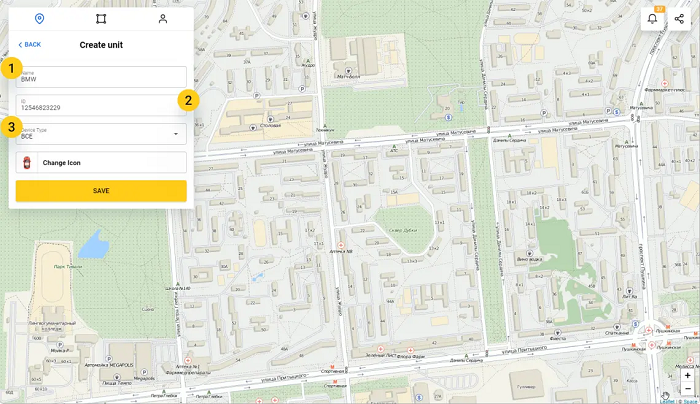This screenshot has width=700, height=404.
Task: Click the yellow step 2 marker
Action: [x=188, y=100]
